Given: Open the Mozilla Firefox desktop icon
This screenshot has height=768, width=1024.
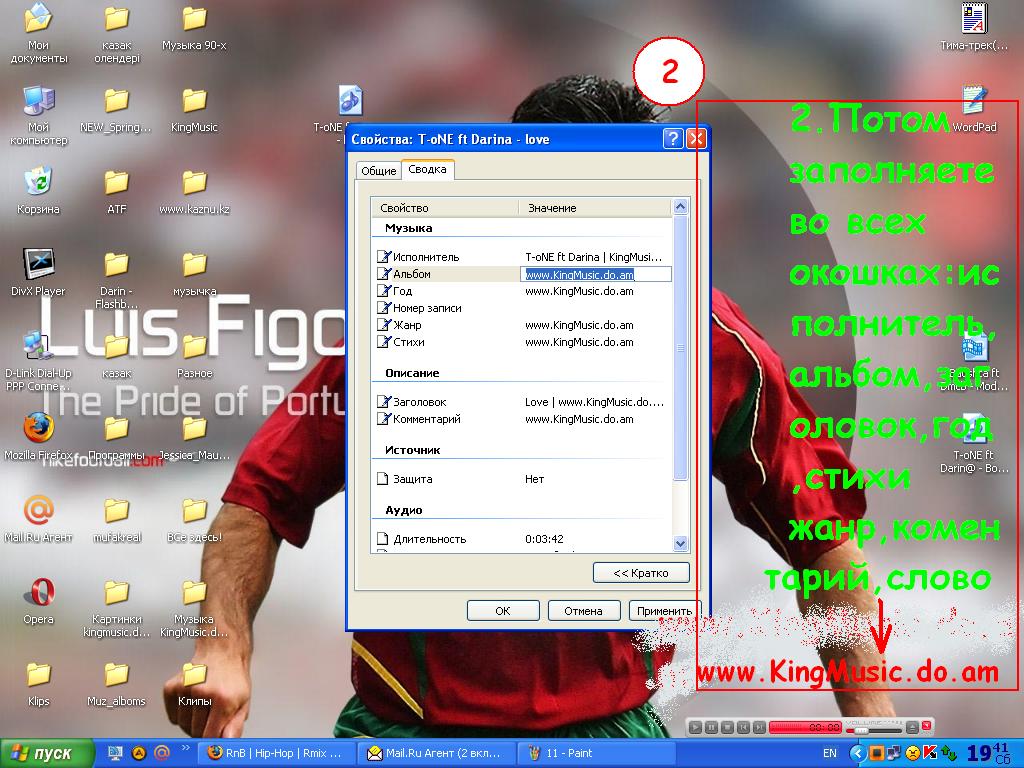Looking at the screenshot, I should coord(38,428).
